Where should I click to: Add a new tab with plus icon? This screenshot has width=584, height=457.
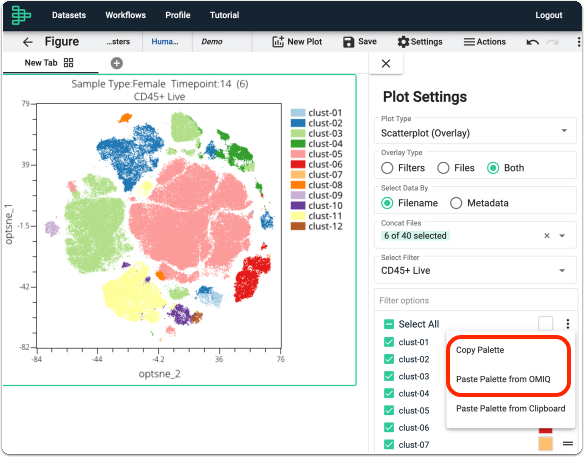(117, 63)
